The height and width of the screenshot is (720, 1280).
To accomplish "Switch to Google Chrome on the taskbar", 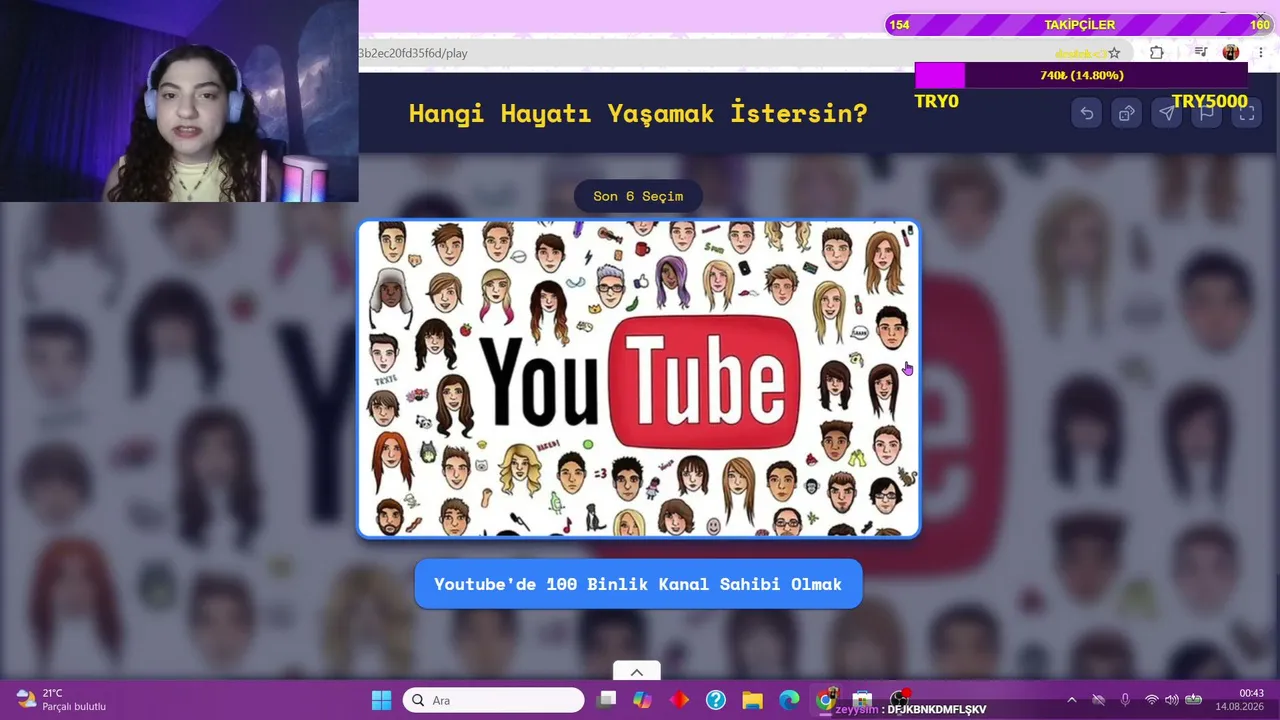I will tap(826, 700).
